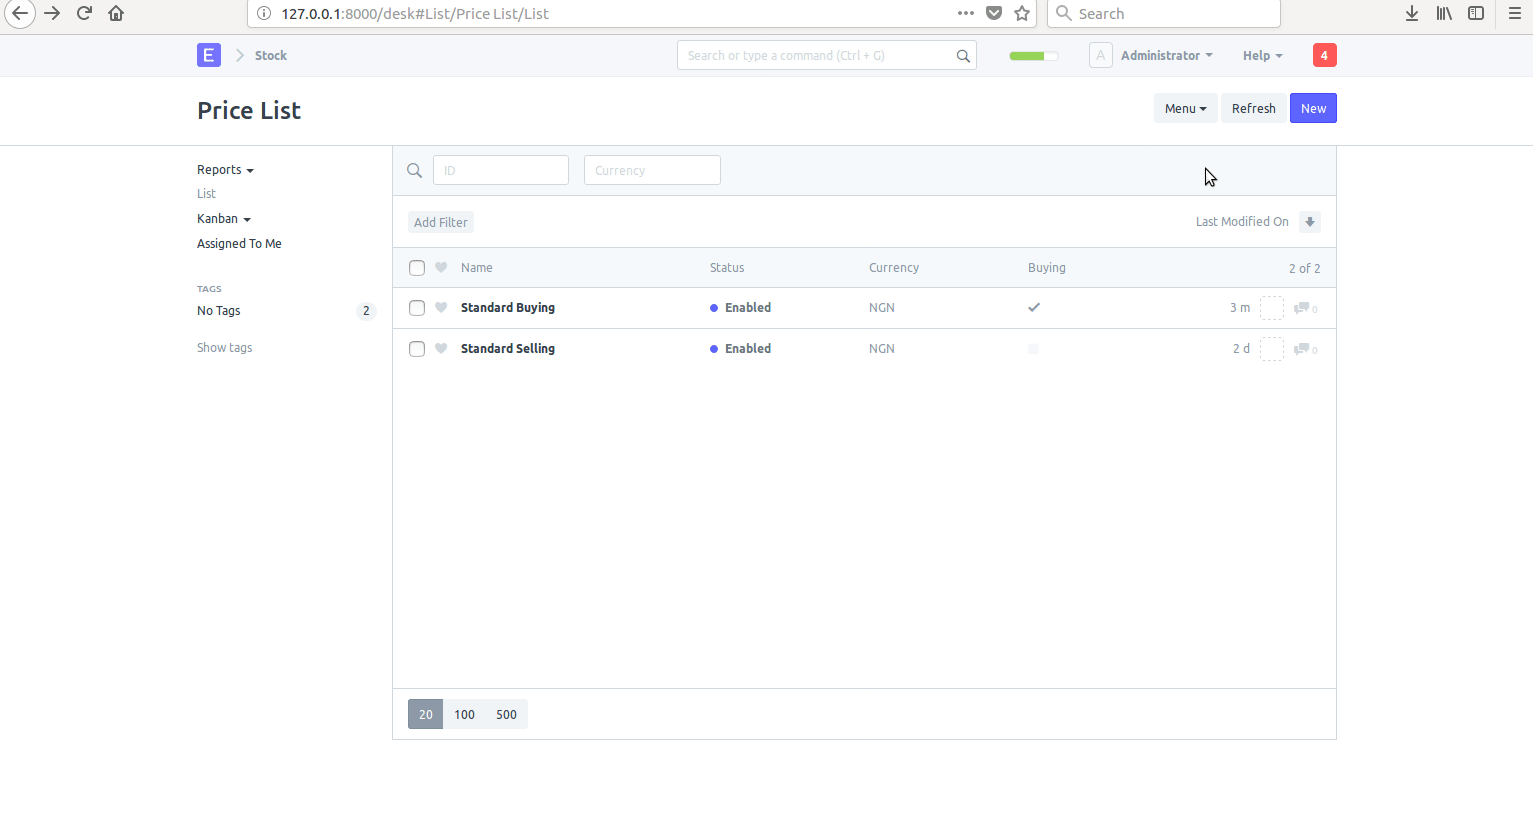This screenshot has width=1533, height=832.
Task: Open the Kanban dropdown
Action: [x=223, y=218]
